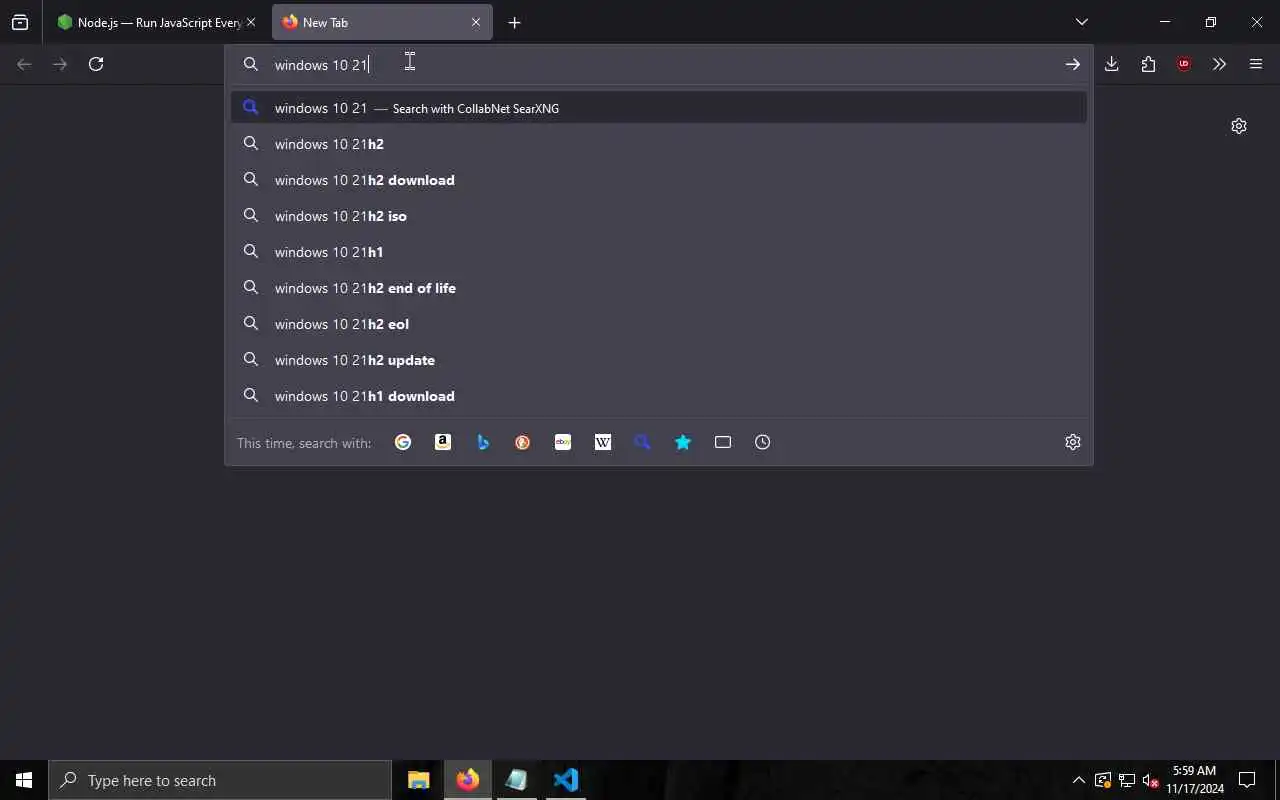
Task: Close the Node.js tab
Action: [x=251, y=22]
